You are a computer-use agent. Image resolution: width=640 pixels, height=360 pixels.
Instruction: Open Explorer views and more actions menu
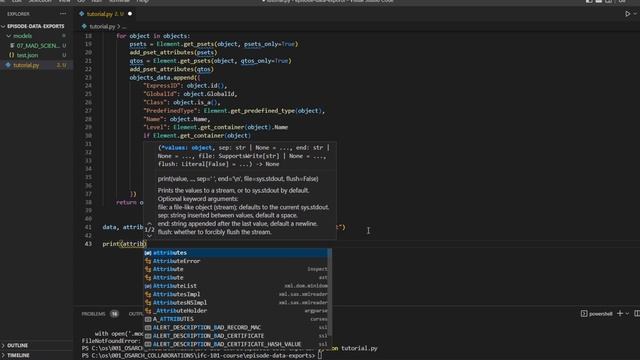[62, 14]
